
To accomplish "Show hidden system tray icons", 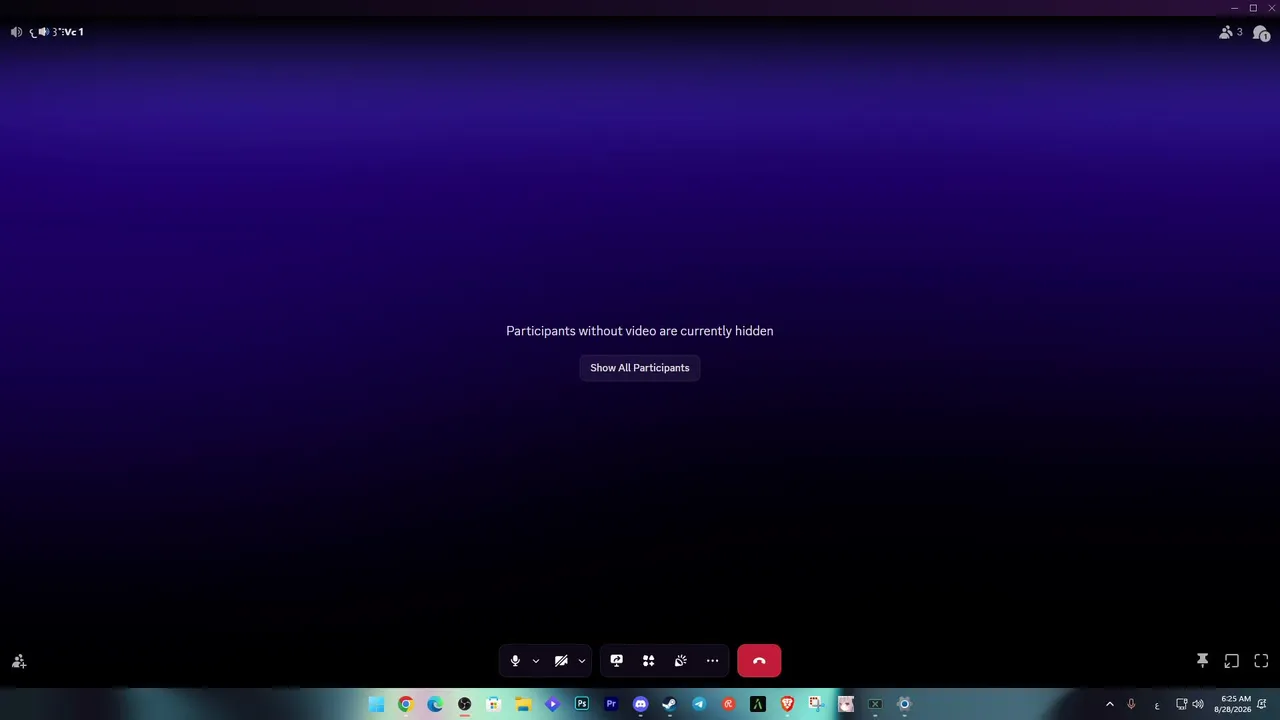I will point(1109,704).
